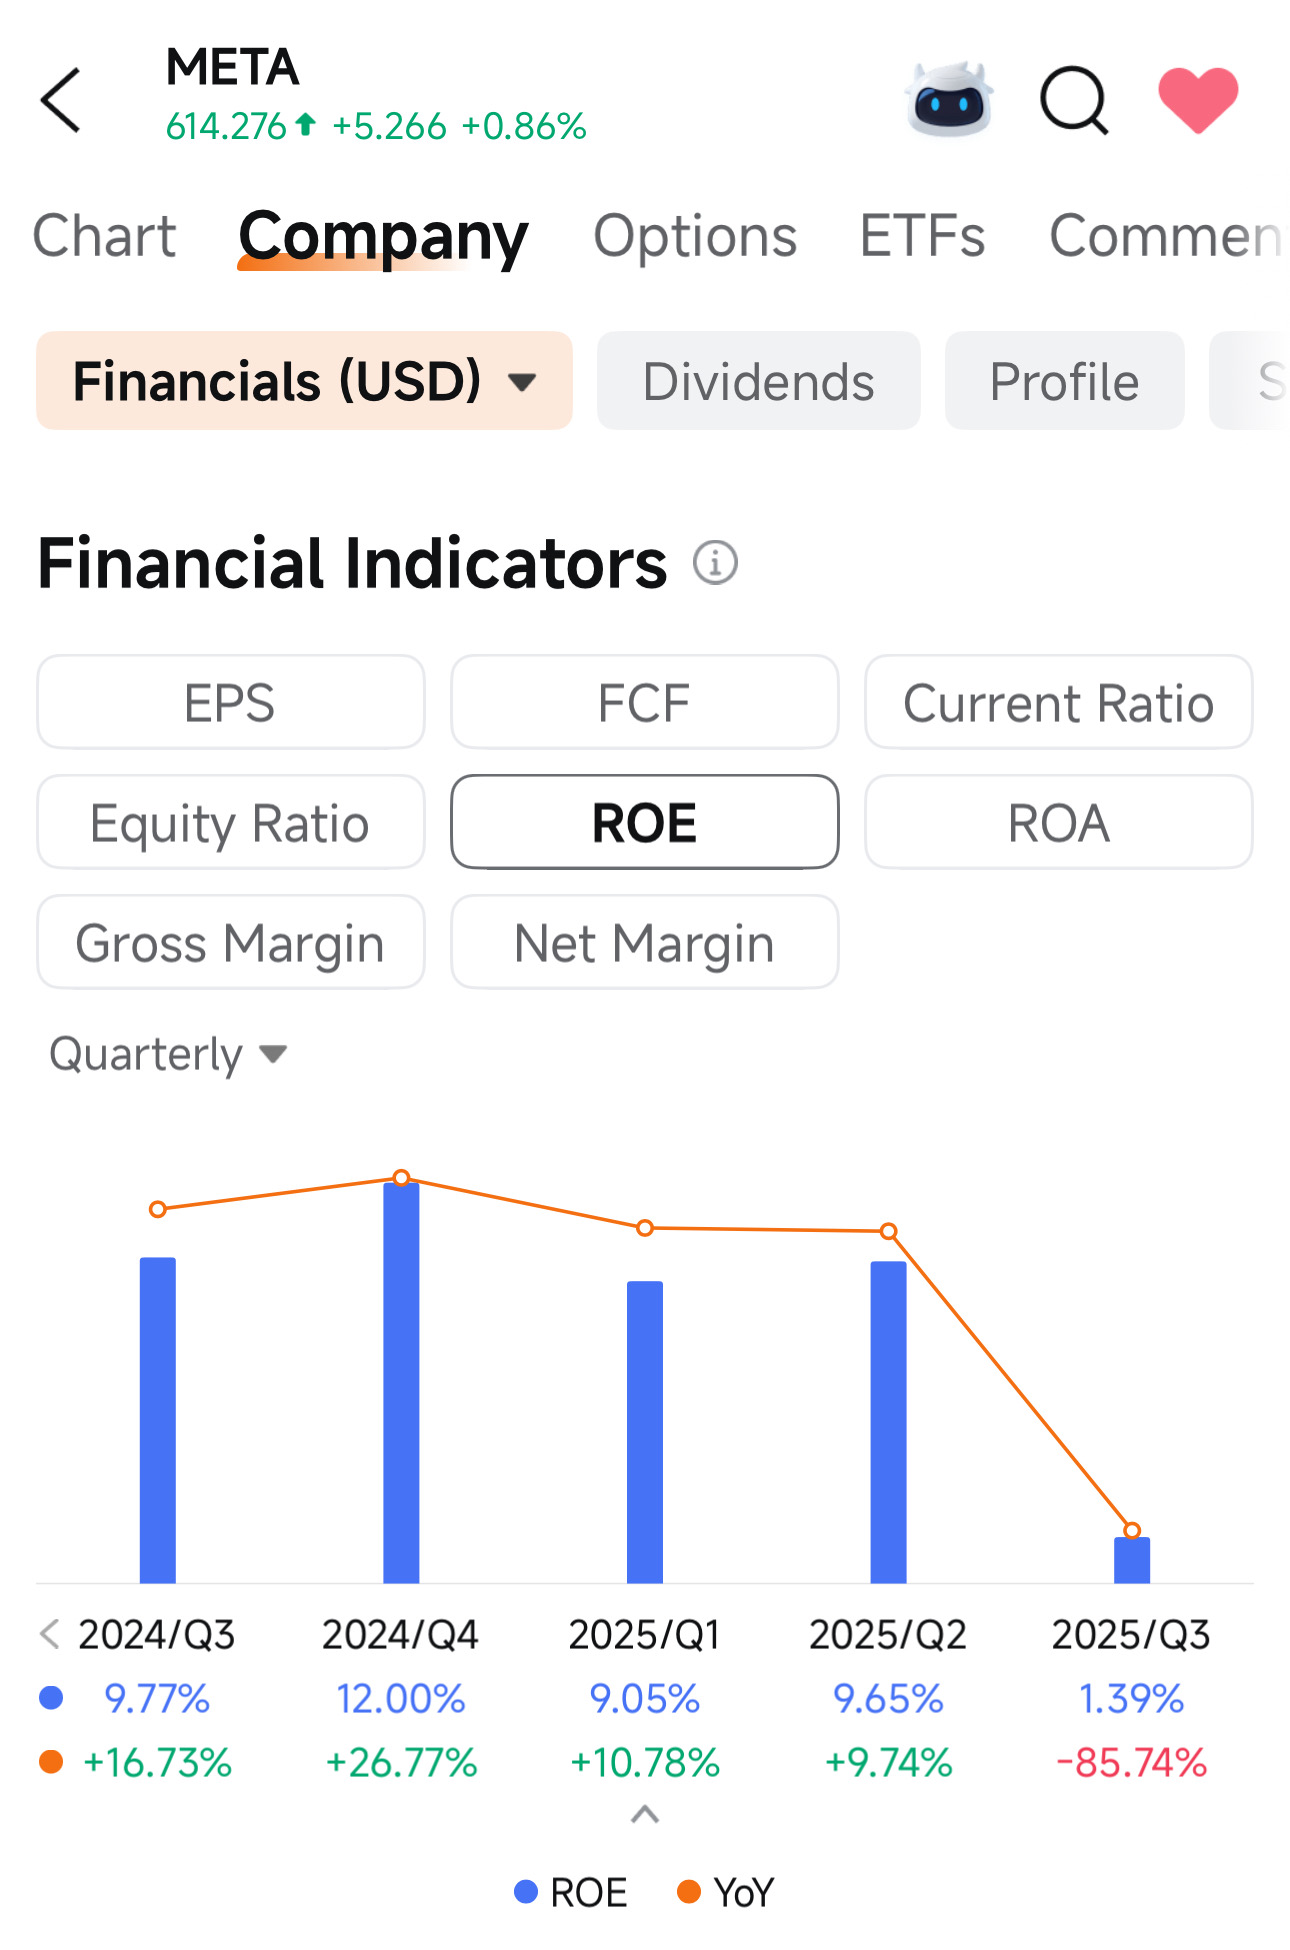
Task: Tap the 2024/Q4 ROE bar
Action: tap(401, 1380)
